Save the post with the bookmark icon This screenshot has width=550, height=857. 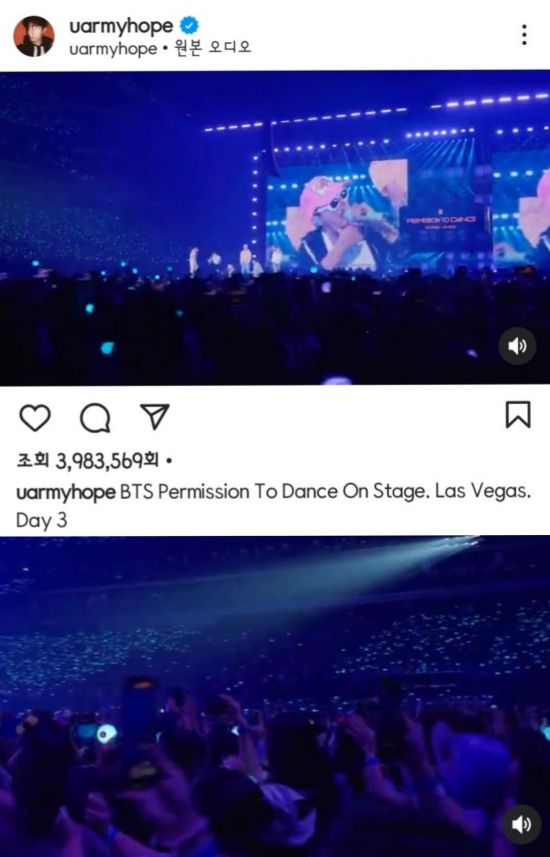(x=517, y=415)
